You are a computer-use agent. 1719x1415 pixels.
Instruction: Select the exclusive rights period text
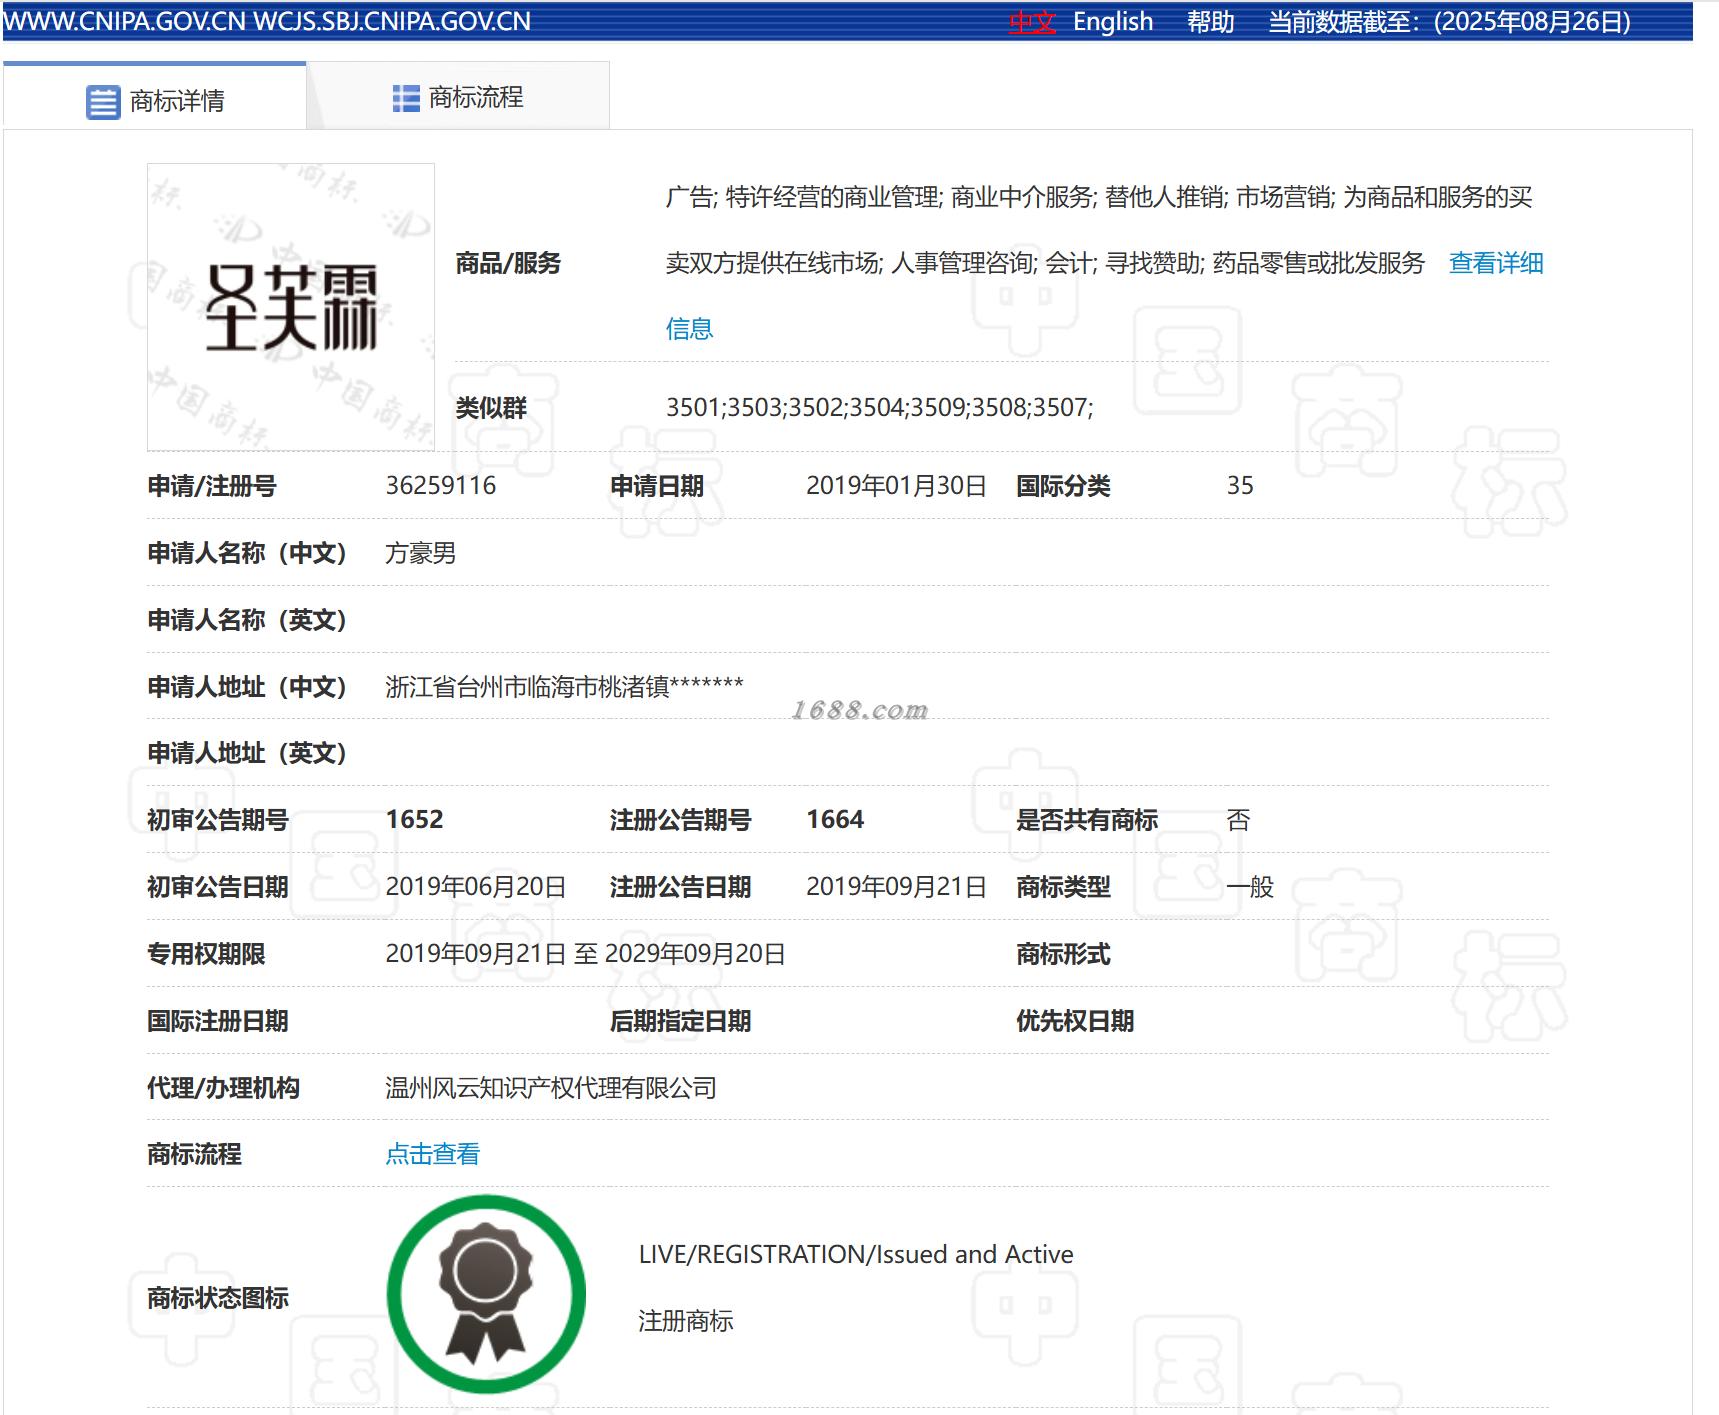(586, 954)
